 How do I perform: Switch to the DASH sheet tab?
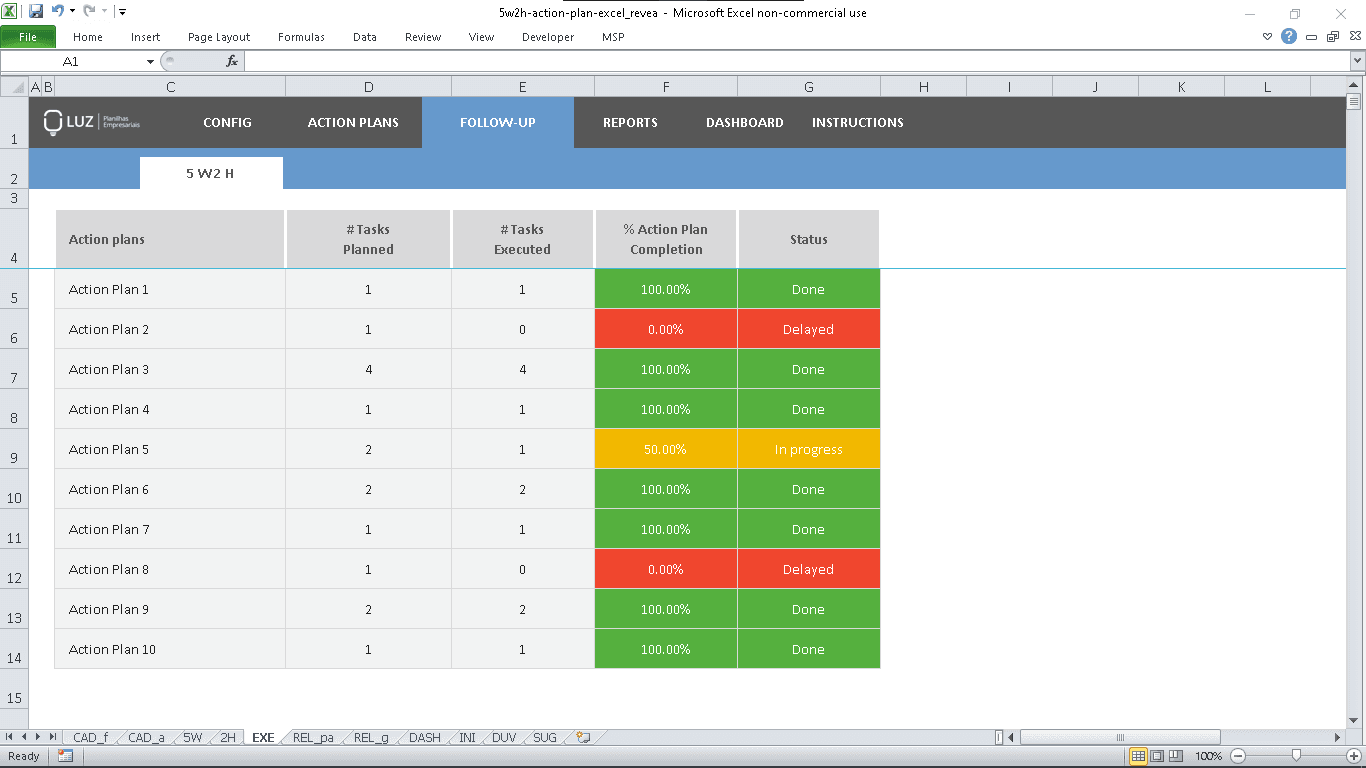[425, 737]
